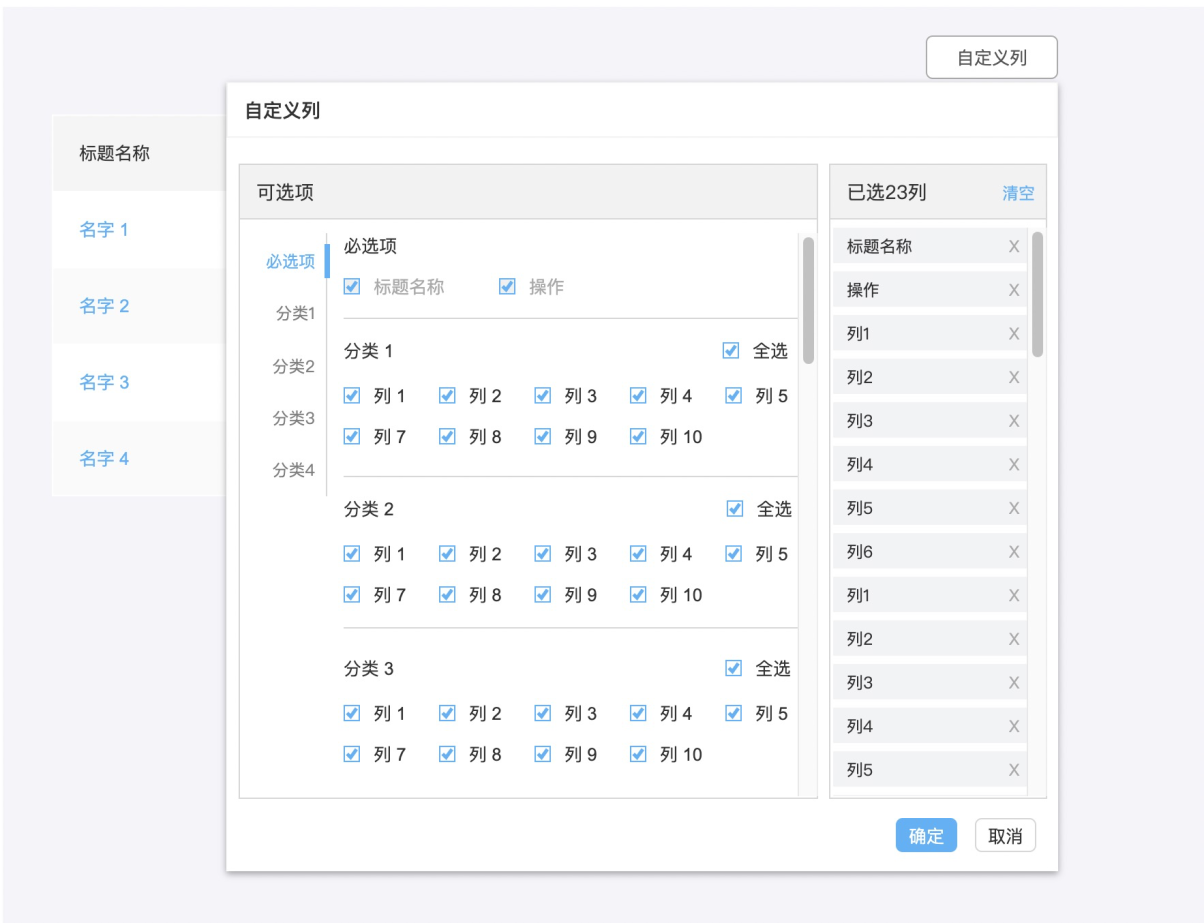This screenshot has height=923, width=1204.
Task: Open the 自定义列 button
Action: point(991,58)
